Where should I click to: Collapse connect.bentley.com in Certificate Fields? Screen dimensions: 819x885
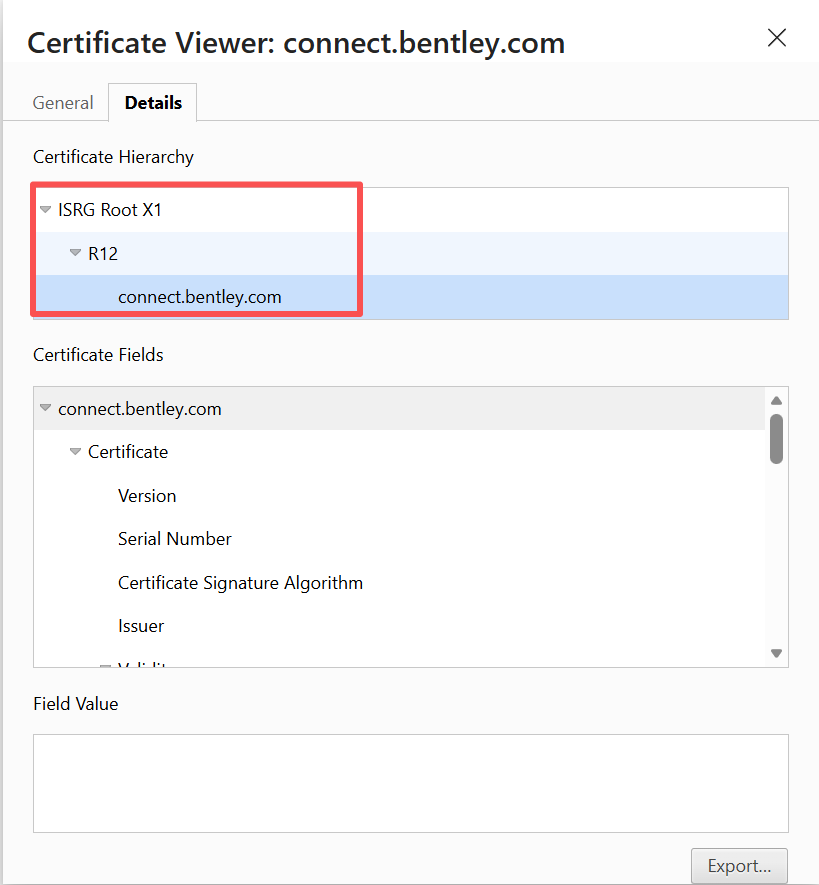(x=45, y=408)
